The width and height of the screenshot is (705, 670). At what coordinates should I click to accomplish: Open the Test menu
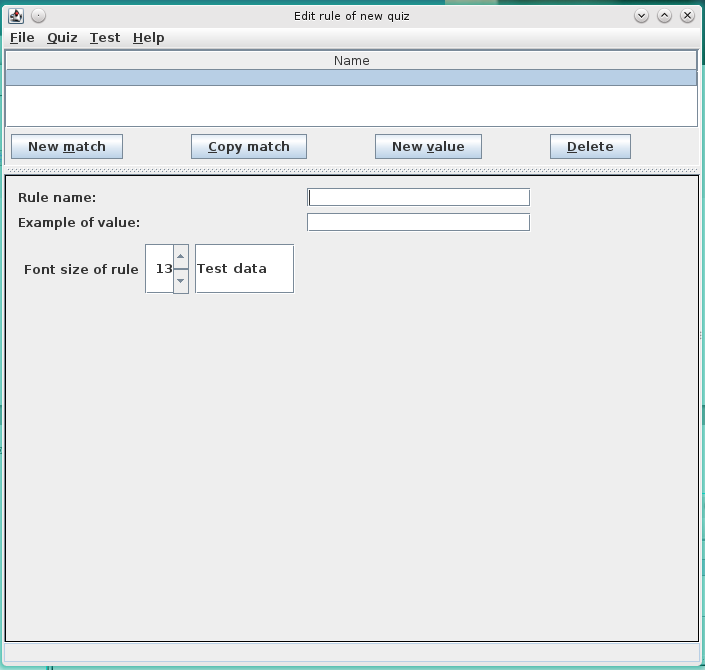click(x=105, y=38)
